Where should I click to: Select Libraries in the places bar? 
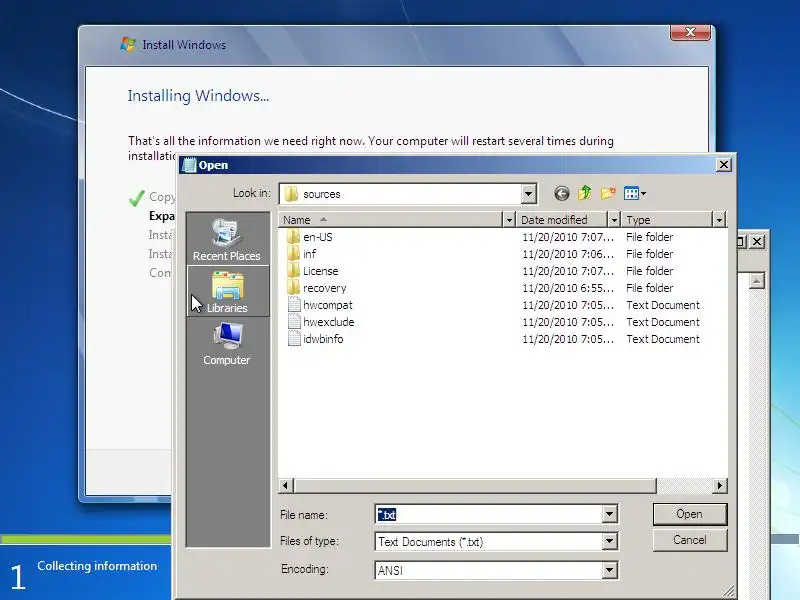pyautogui.click(x=228, y=291)
